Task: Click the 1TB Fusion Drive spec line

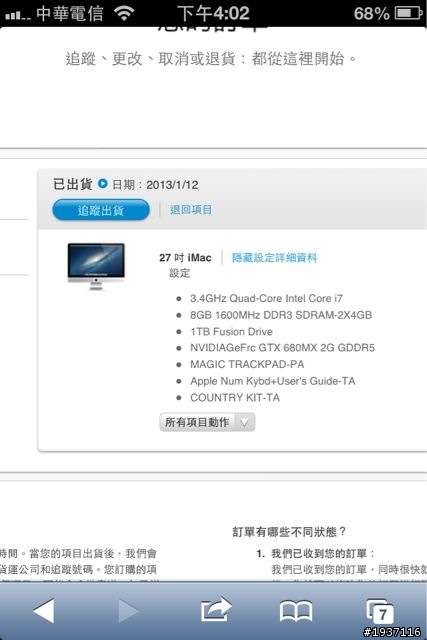Action: tap(231, 331)
